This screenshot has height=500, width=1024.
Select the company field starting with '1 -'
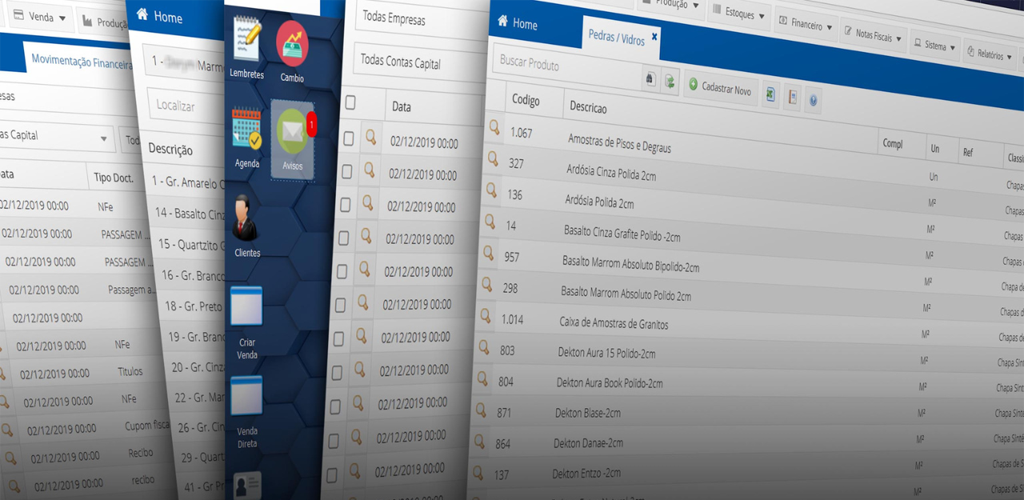point(185,65)
